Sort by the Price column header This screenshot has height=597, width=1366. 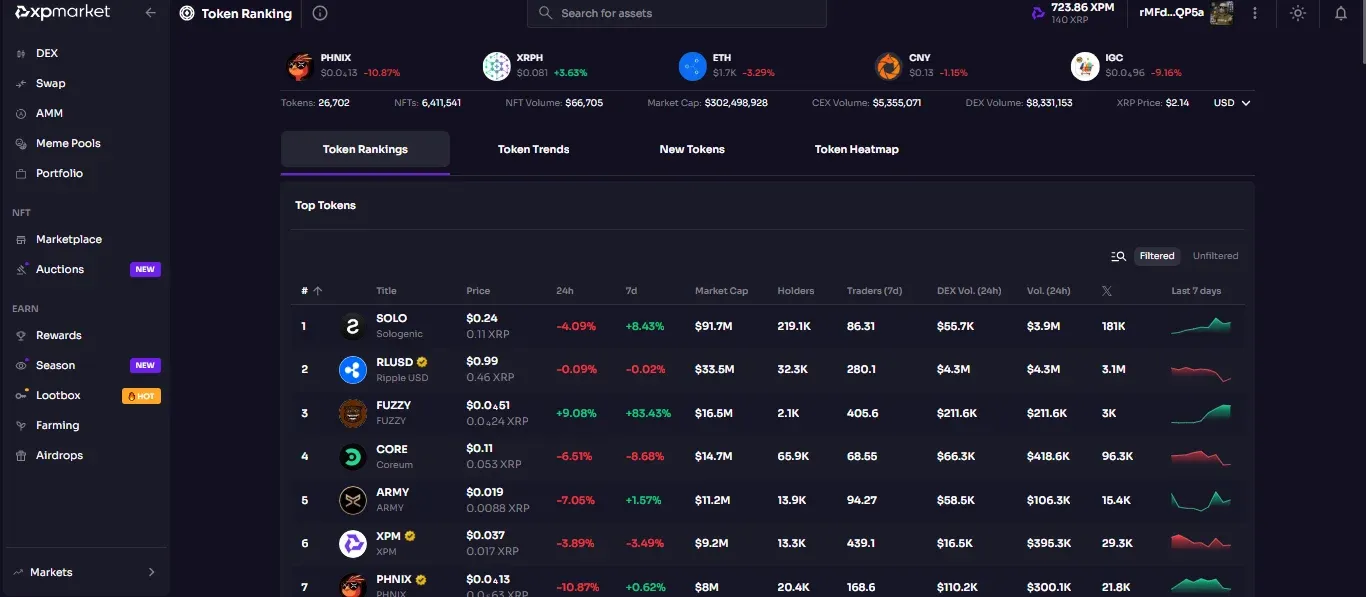click(x=478, y=291)
